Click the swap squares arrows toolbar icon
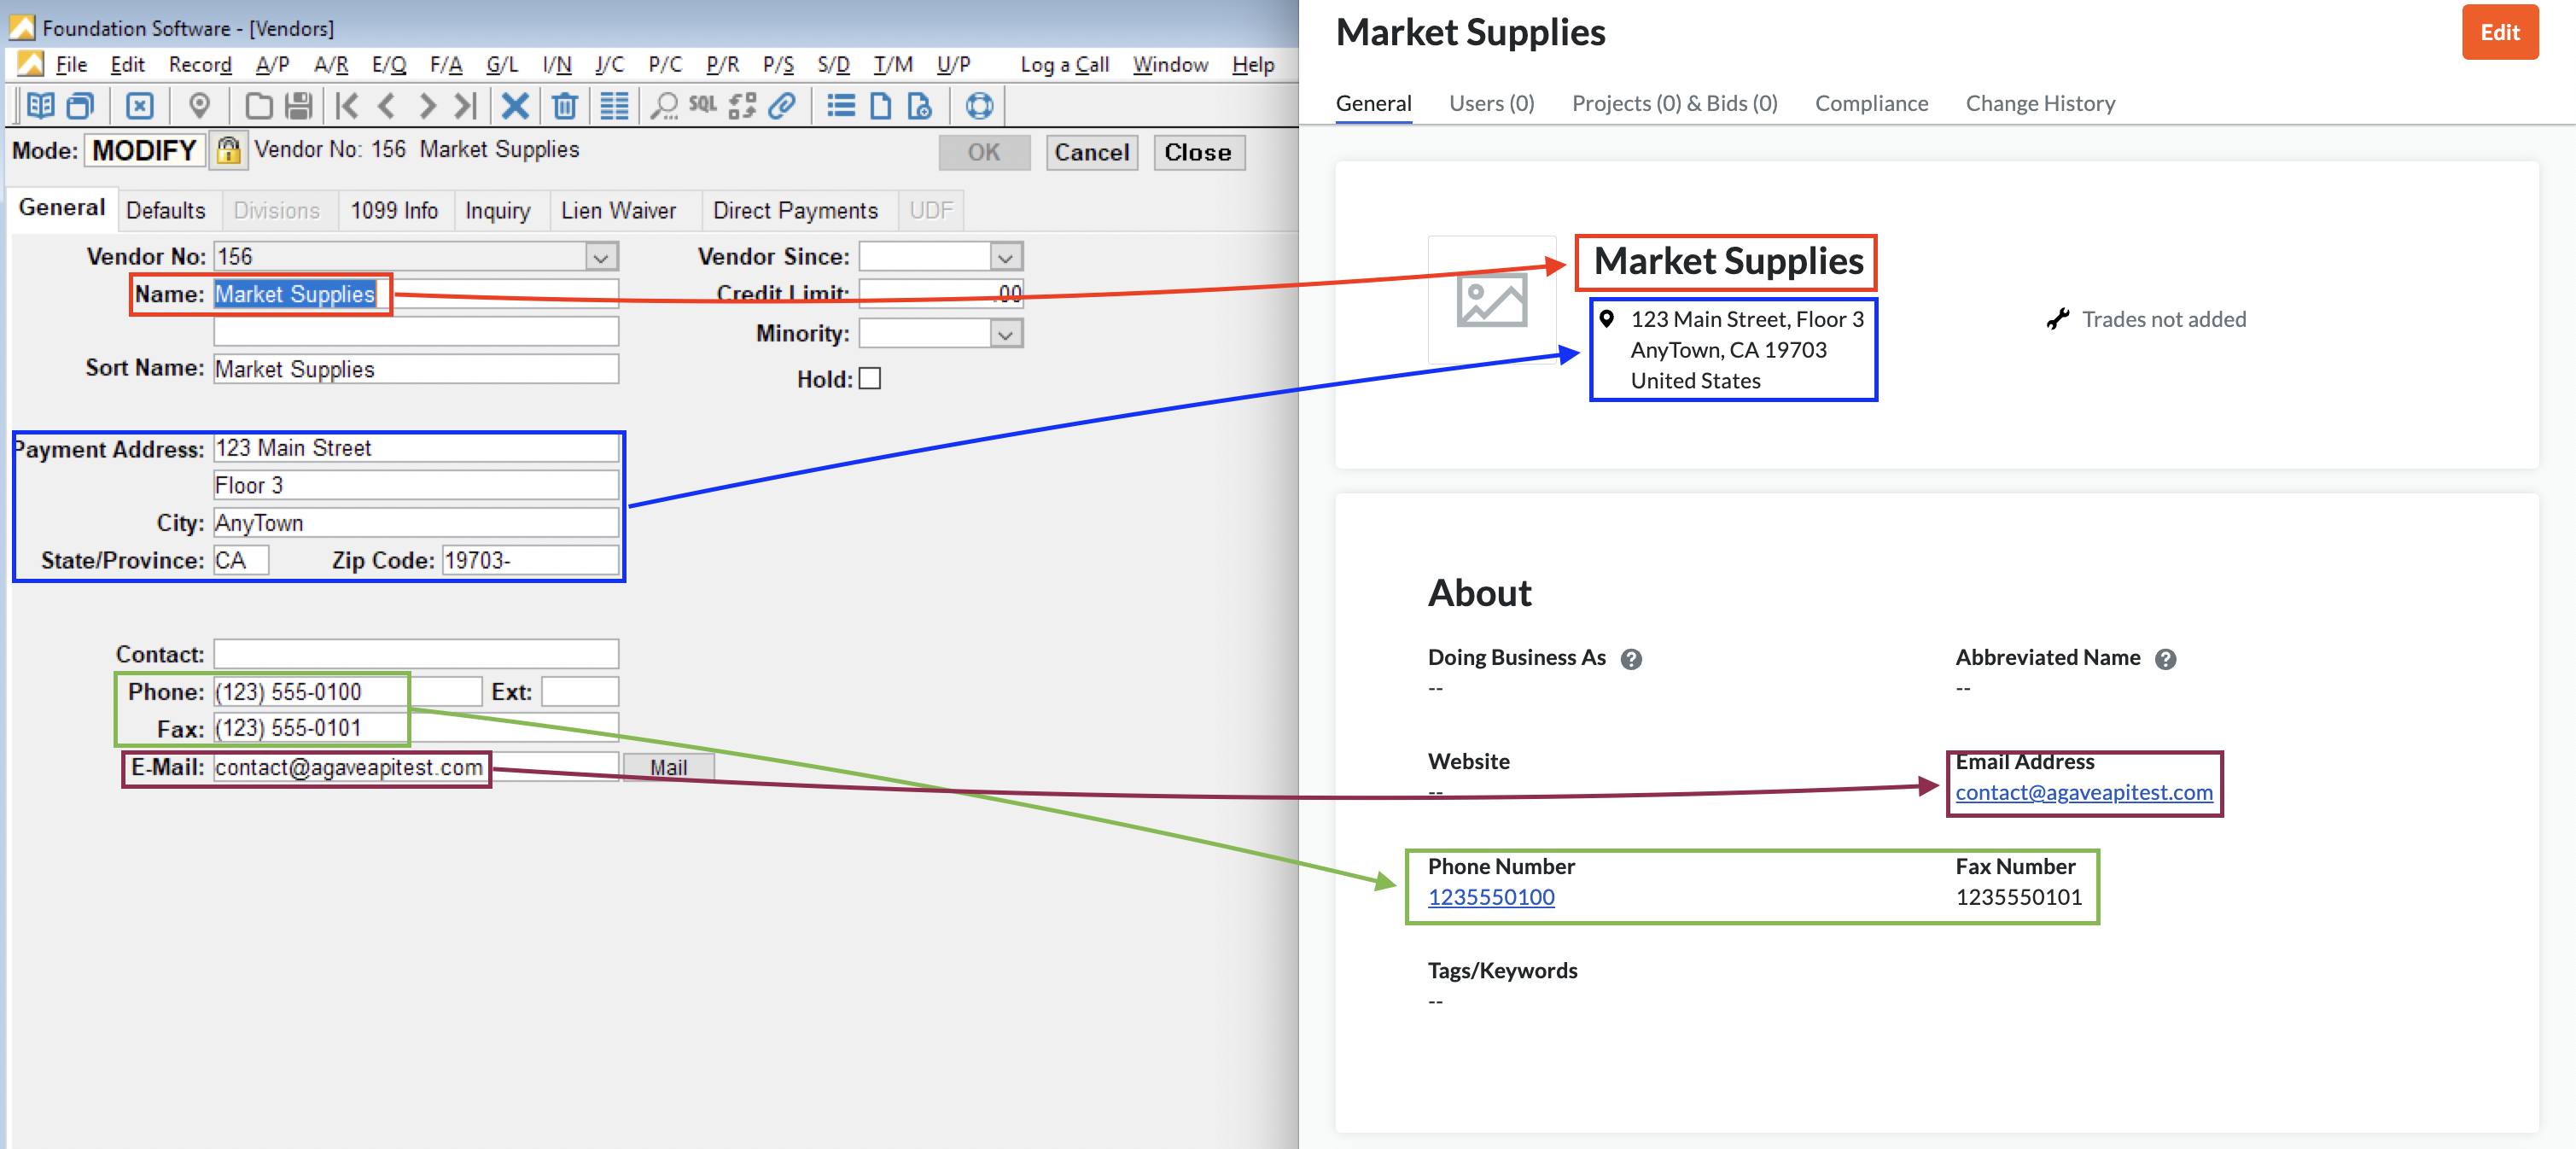Image resolution: width=2576 pixels, height=1149 pixels. [x=742, y=105]
